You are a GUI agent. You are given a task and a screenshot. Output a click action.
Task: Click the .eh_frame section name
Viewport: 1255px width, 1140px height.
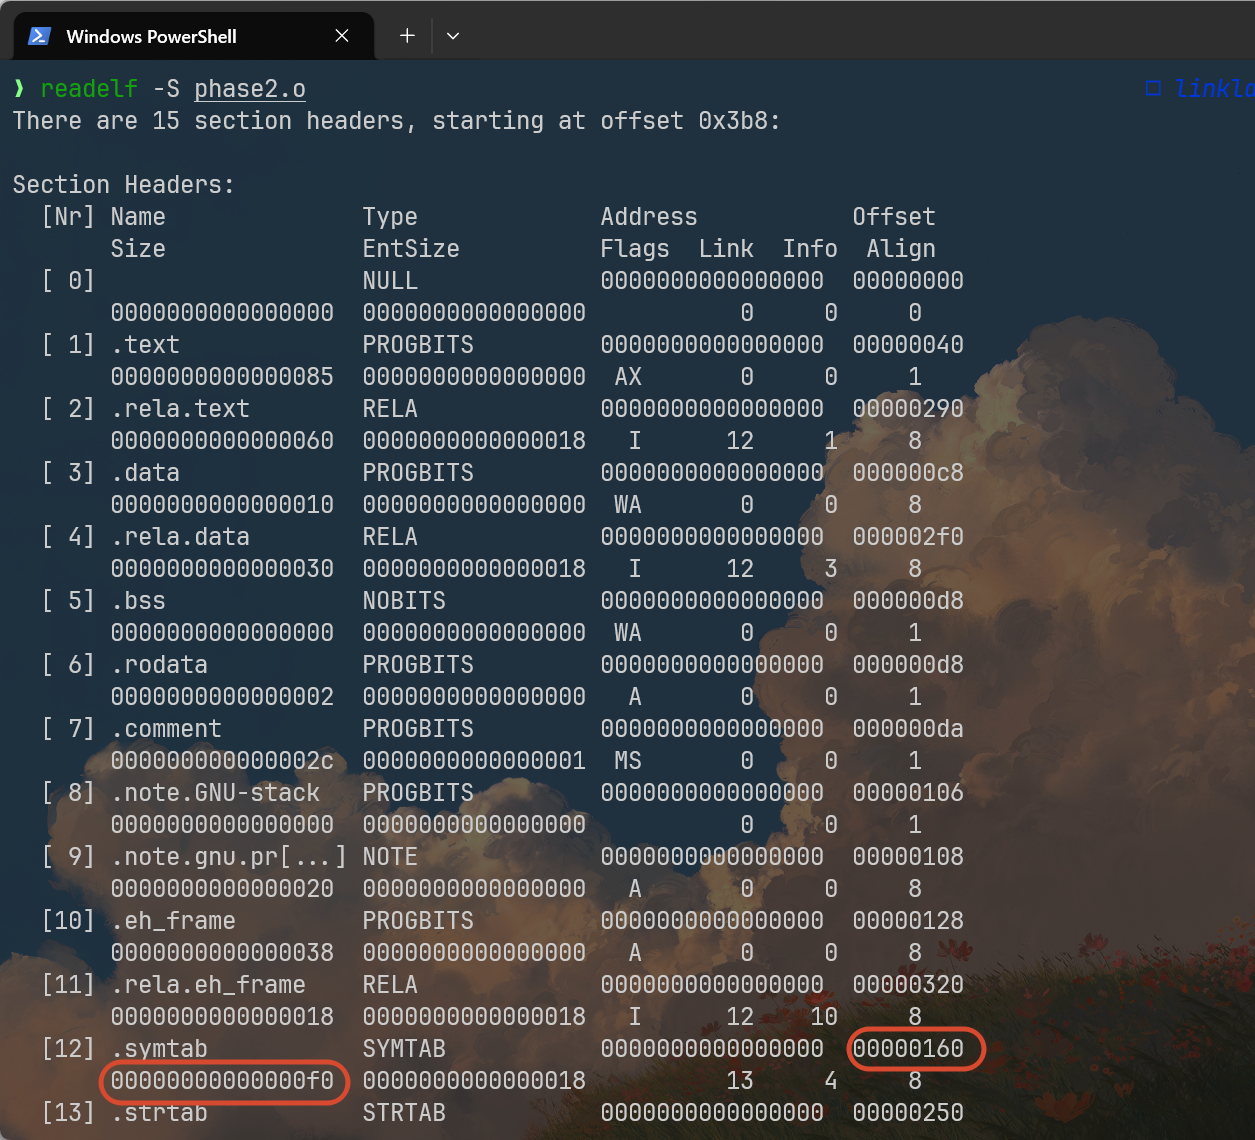[173, 921]
